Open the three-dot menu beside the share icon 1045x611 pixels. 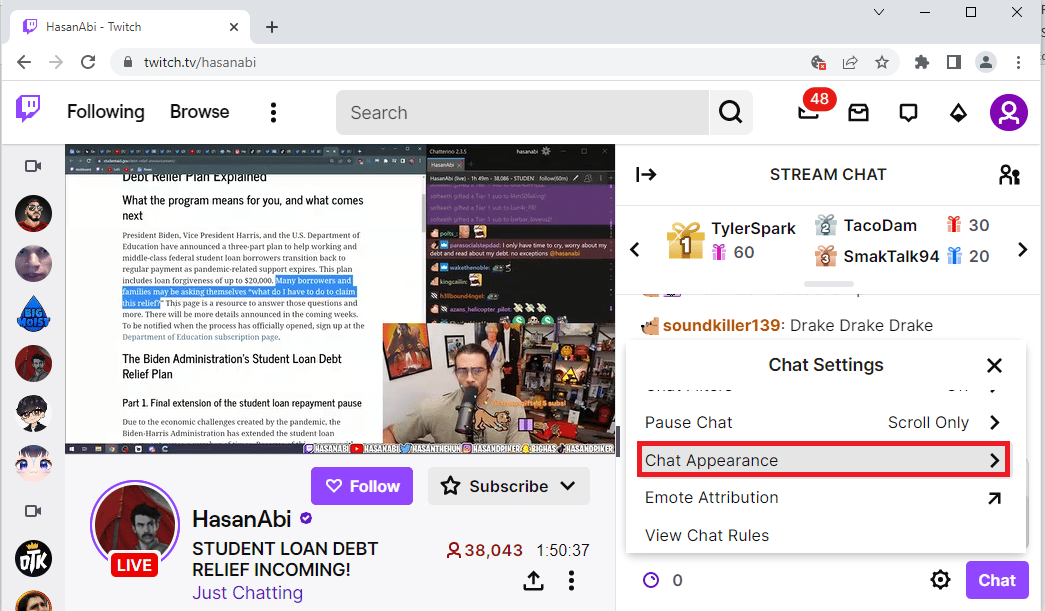(x=571, y=580)
